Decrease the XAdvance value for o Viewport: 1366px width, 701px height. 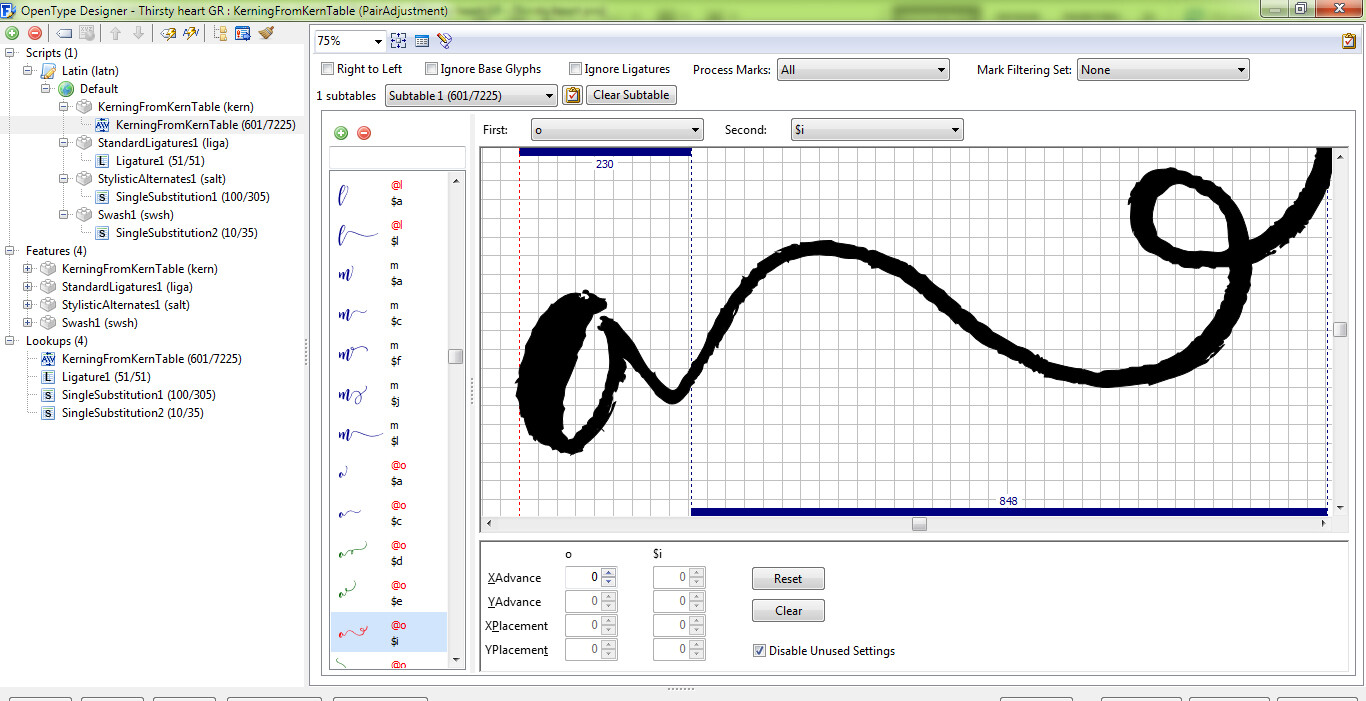(609, 583)
